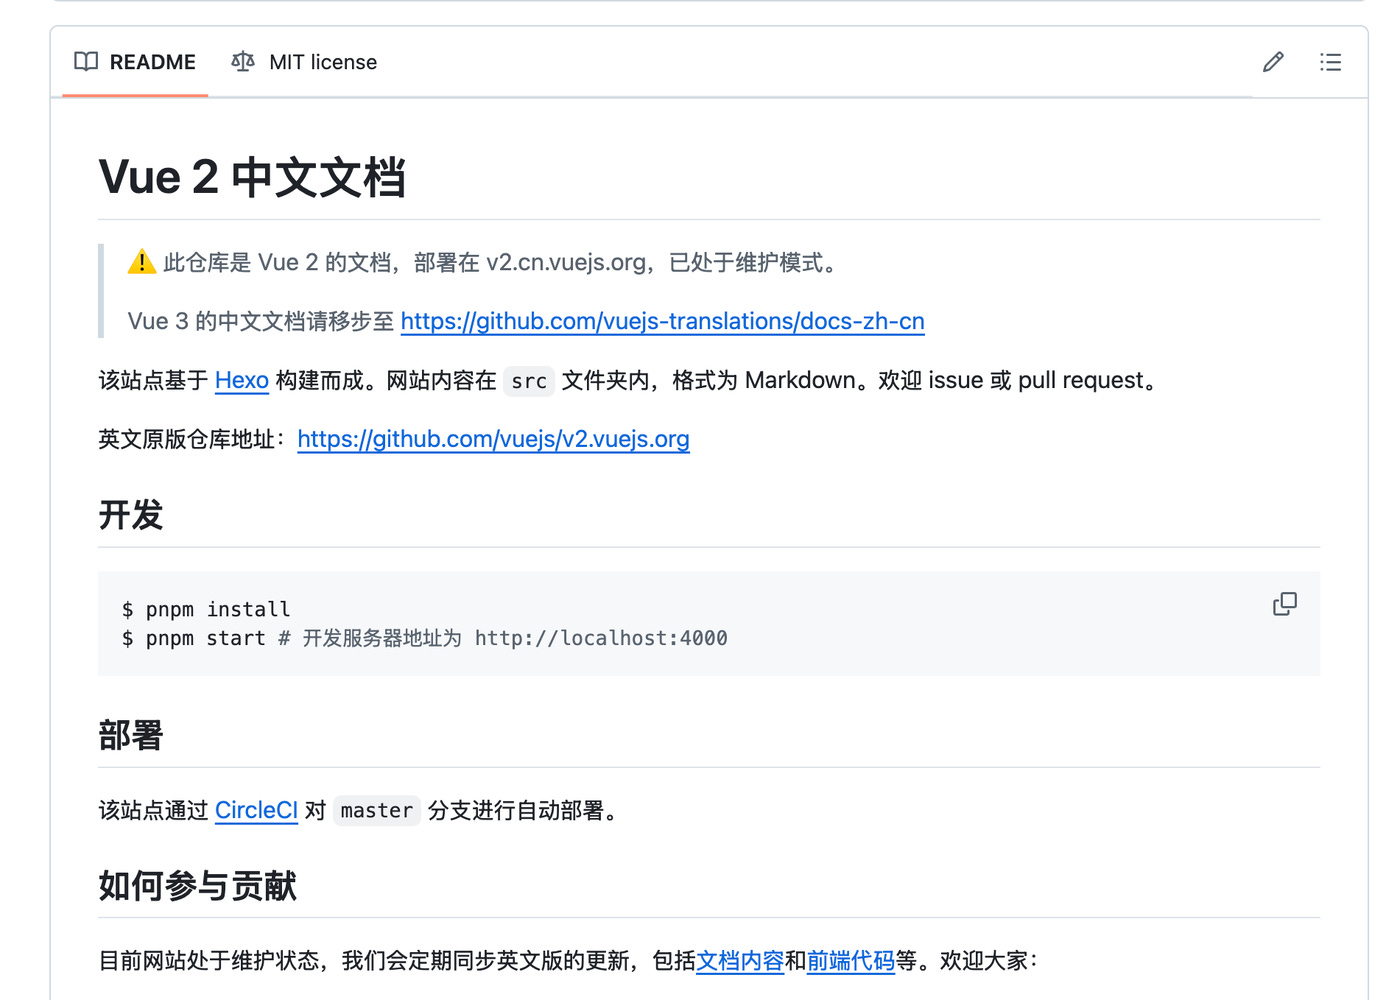Screen dimensions: 1386x1000
Task: Open the README tab
Action: [135, 62]
